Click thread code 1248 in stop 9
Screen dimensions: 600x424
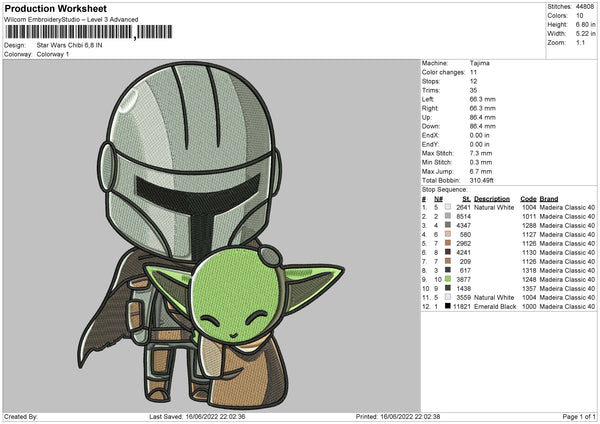click(x=529, y=279)
